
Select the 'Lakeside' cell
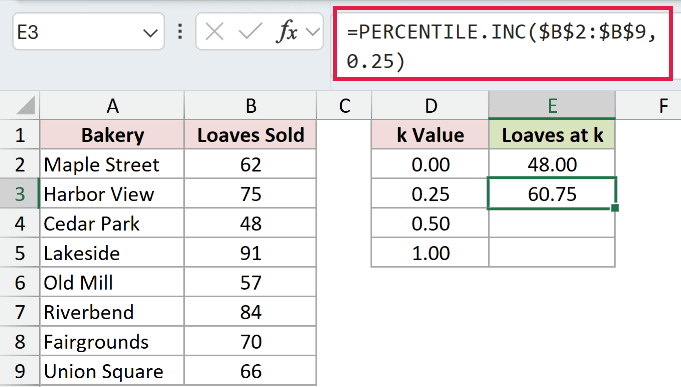112,253
